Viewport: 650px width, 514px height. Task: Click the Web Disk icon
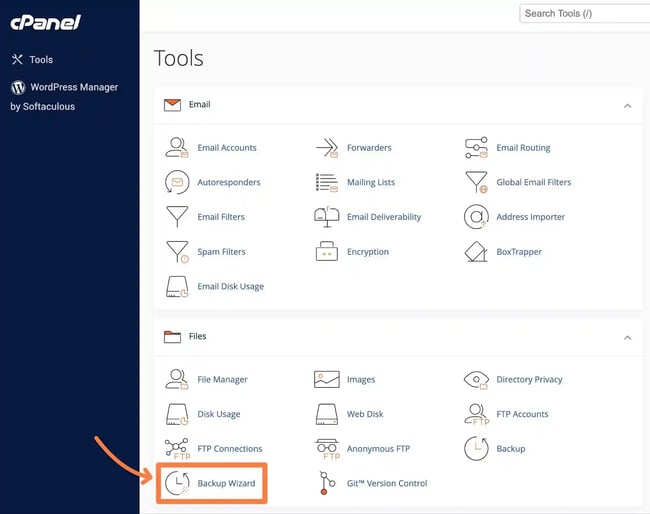[x=326, y=414]
